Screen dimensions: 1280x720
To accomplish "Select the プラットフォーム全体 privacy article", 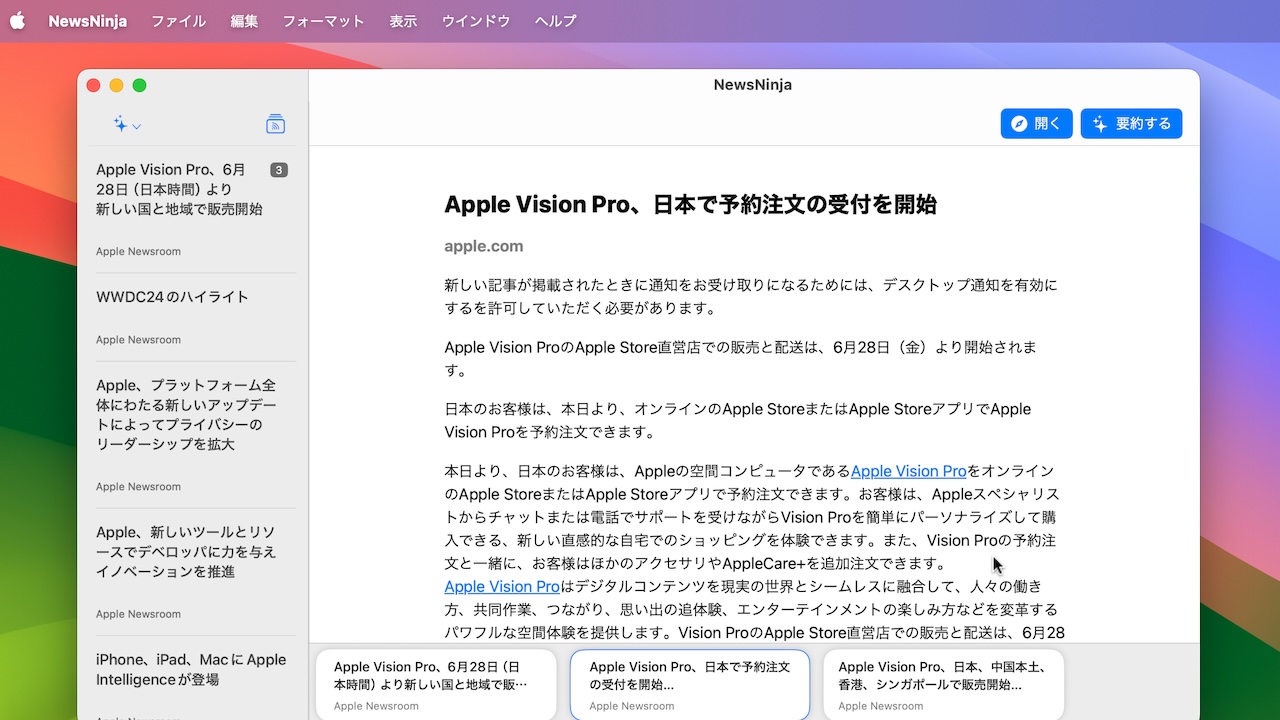I will pos(196,434).
